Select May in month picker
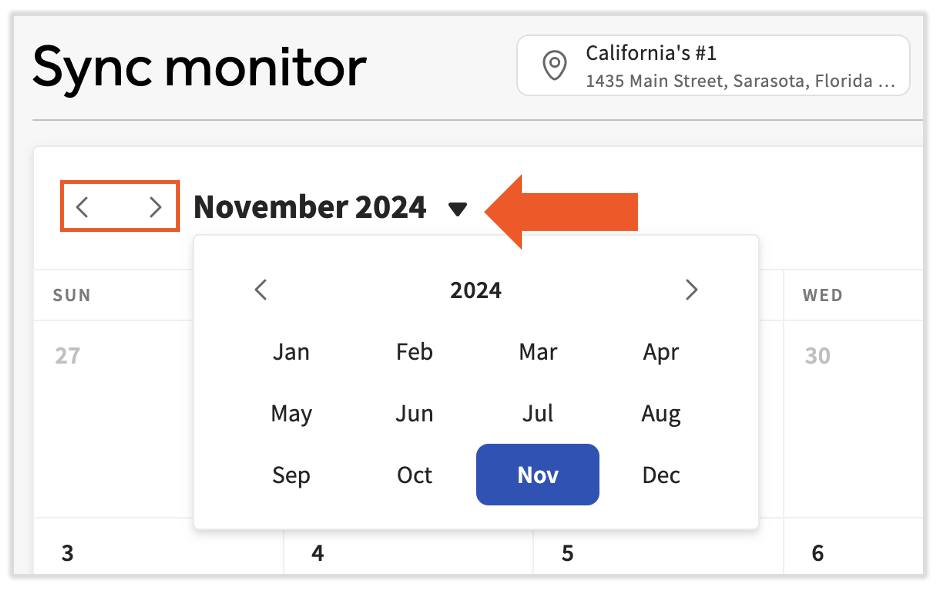The height and width of the screenshot is (590, 940). click(291, 414)
